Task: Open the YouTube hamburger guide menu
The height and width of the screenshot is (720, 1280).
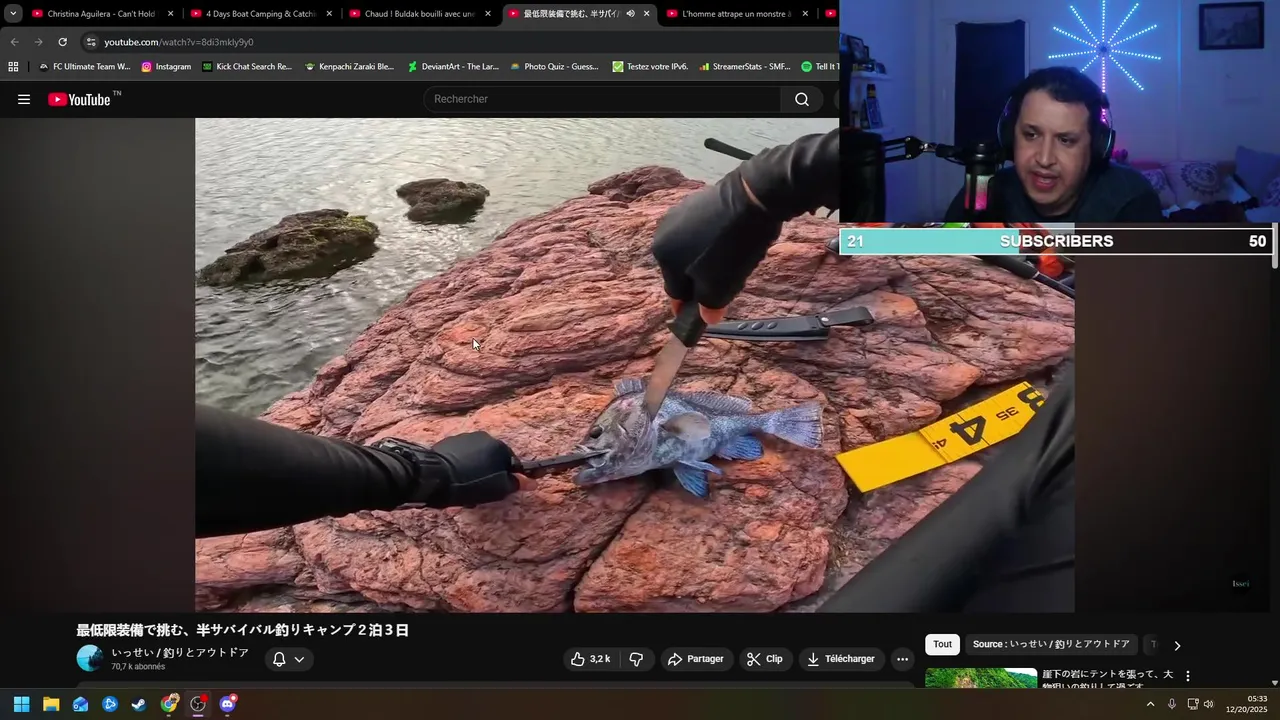Action: pyautogui.click(x=24, y=99)
